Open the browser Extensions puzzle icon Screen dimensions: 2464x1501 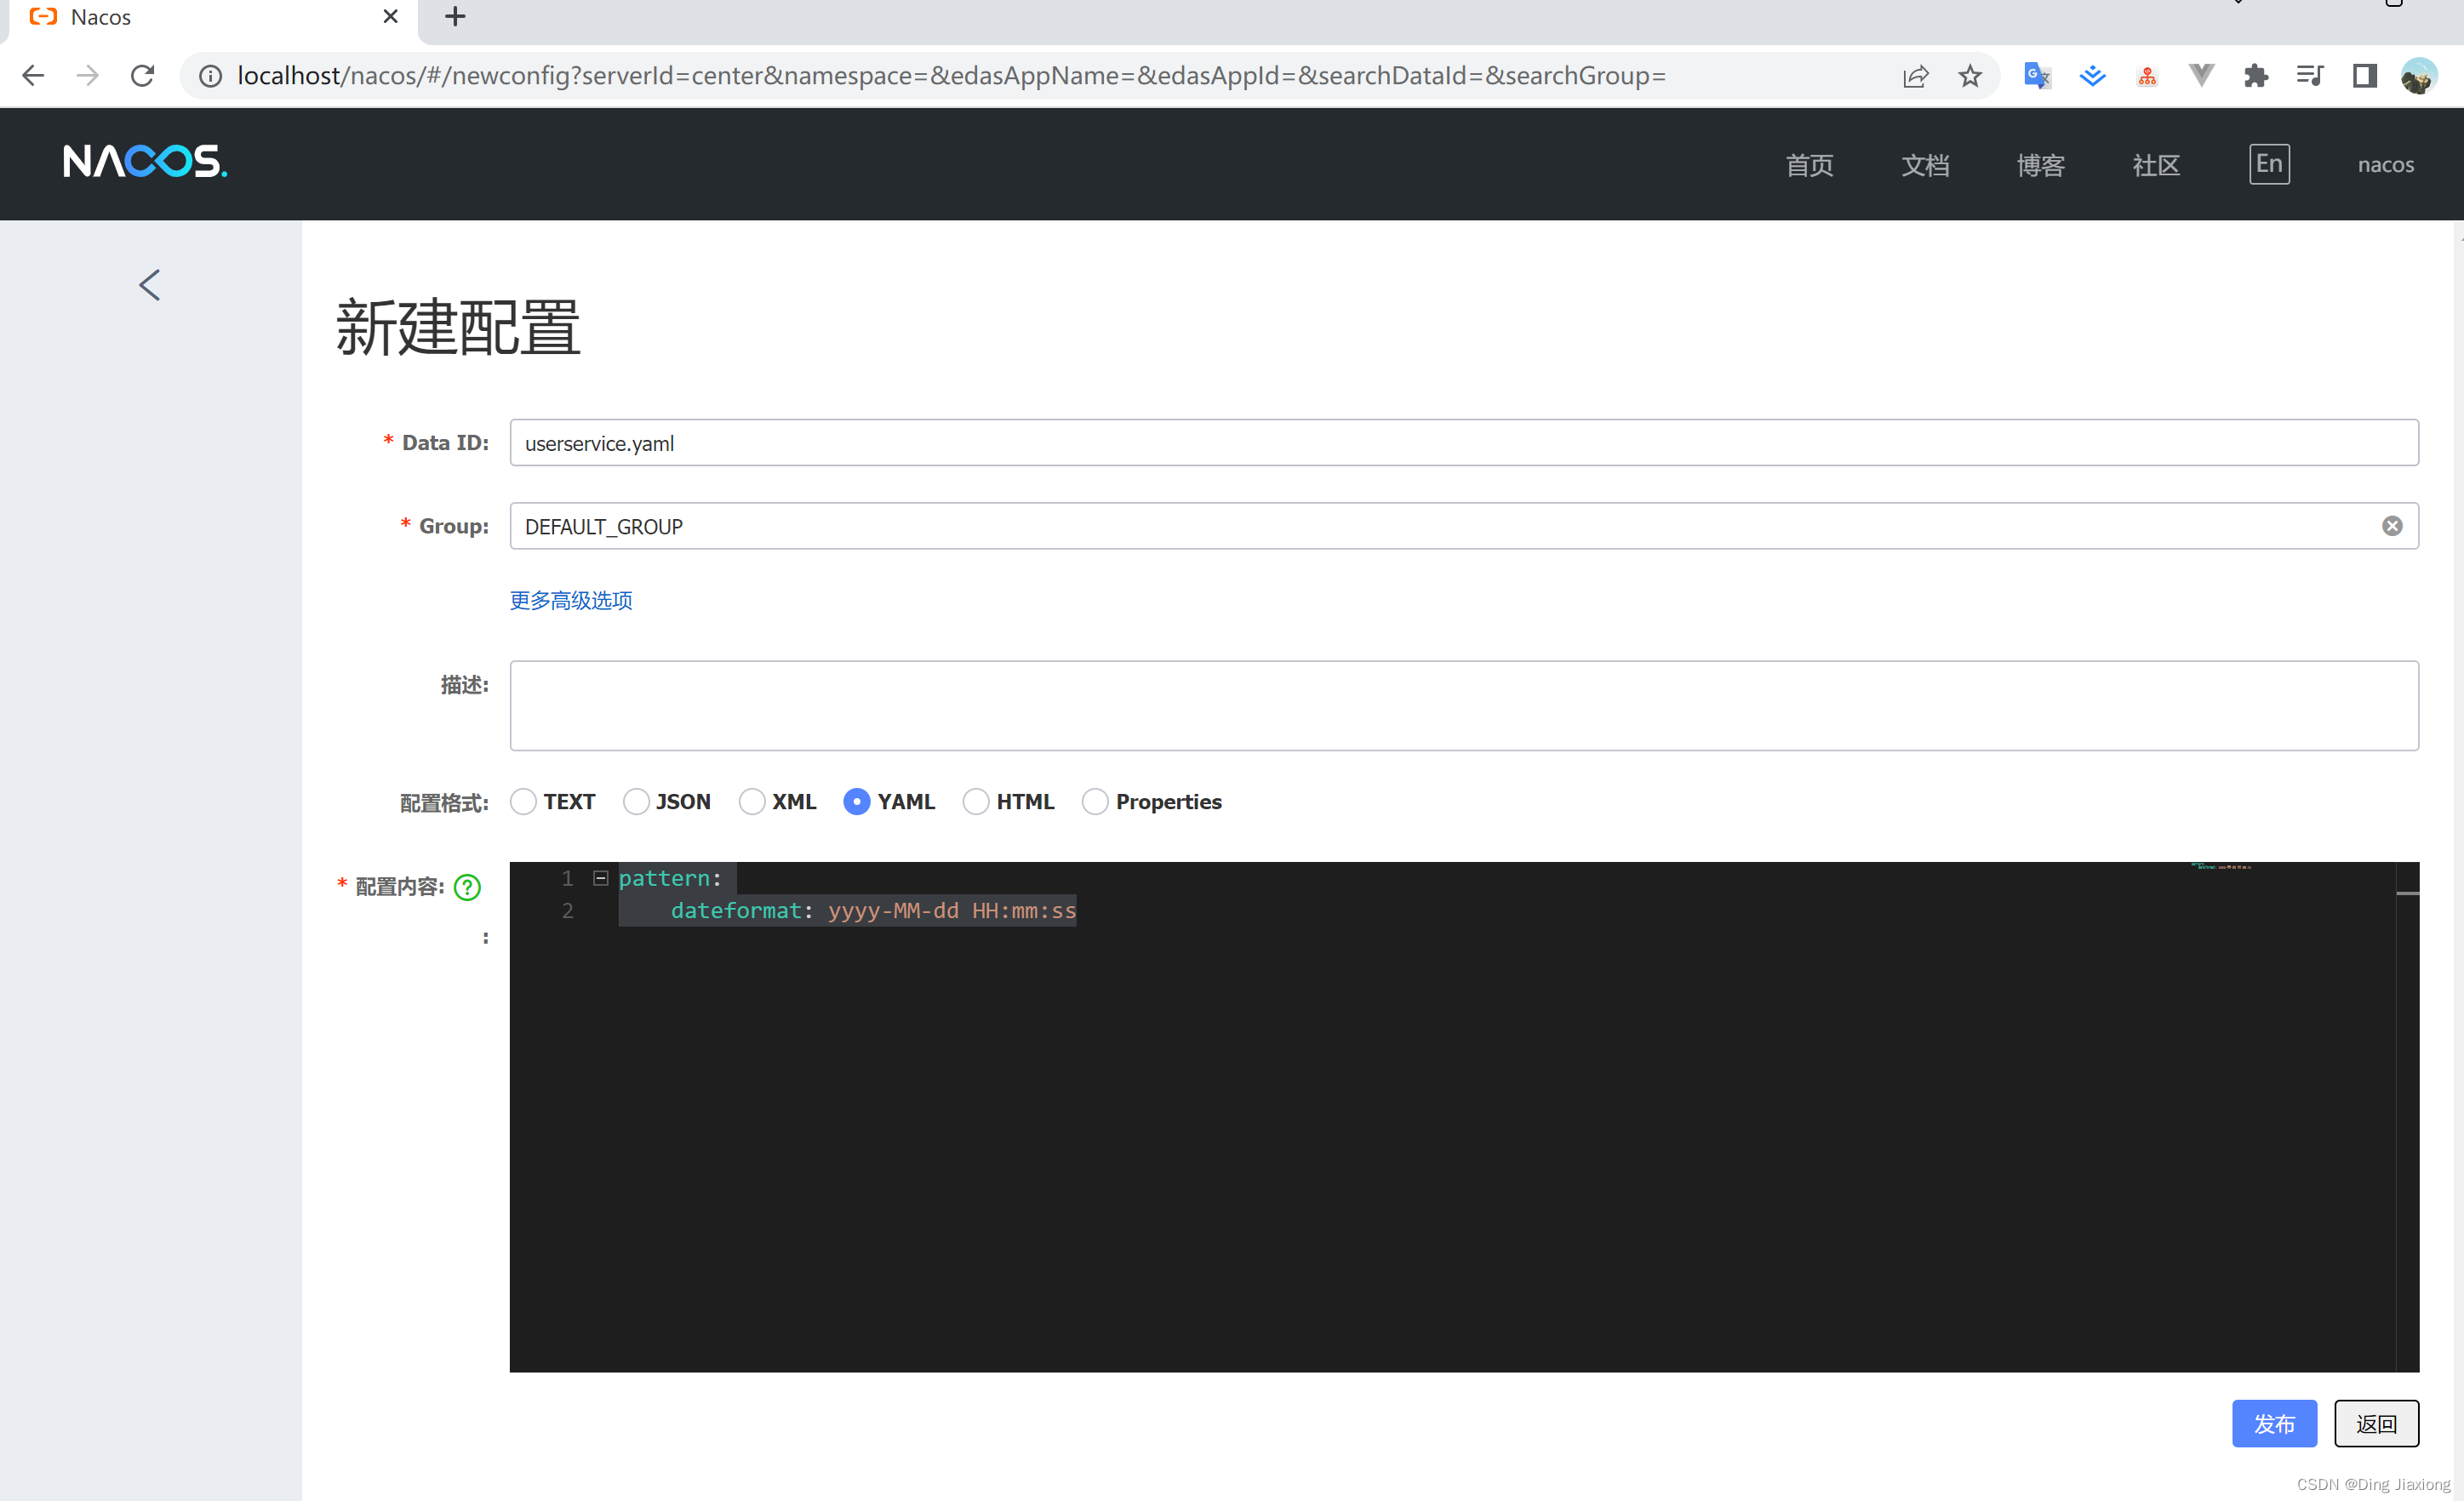pyautogui.click(x=2255, y=76)
